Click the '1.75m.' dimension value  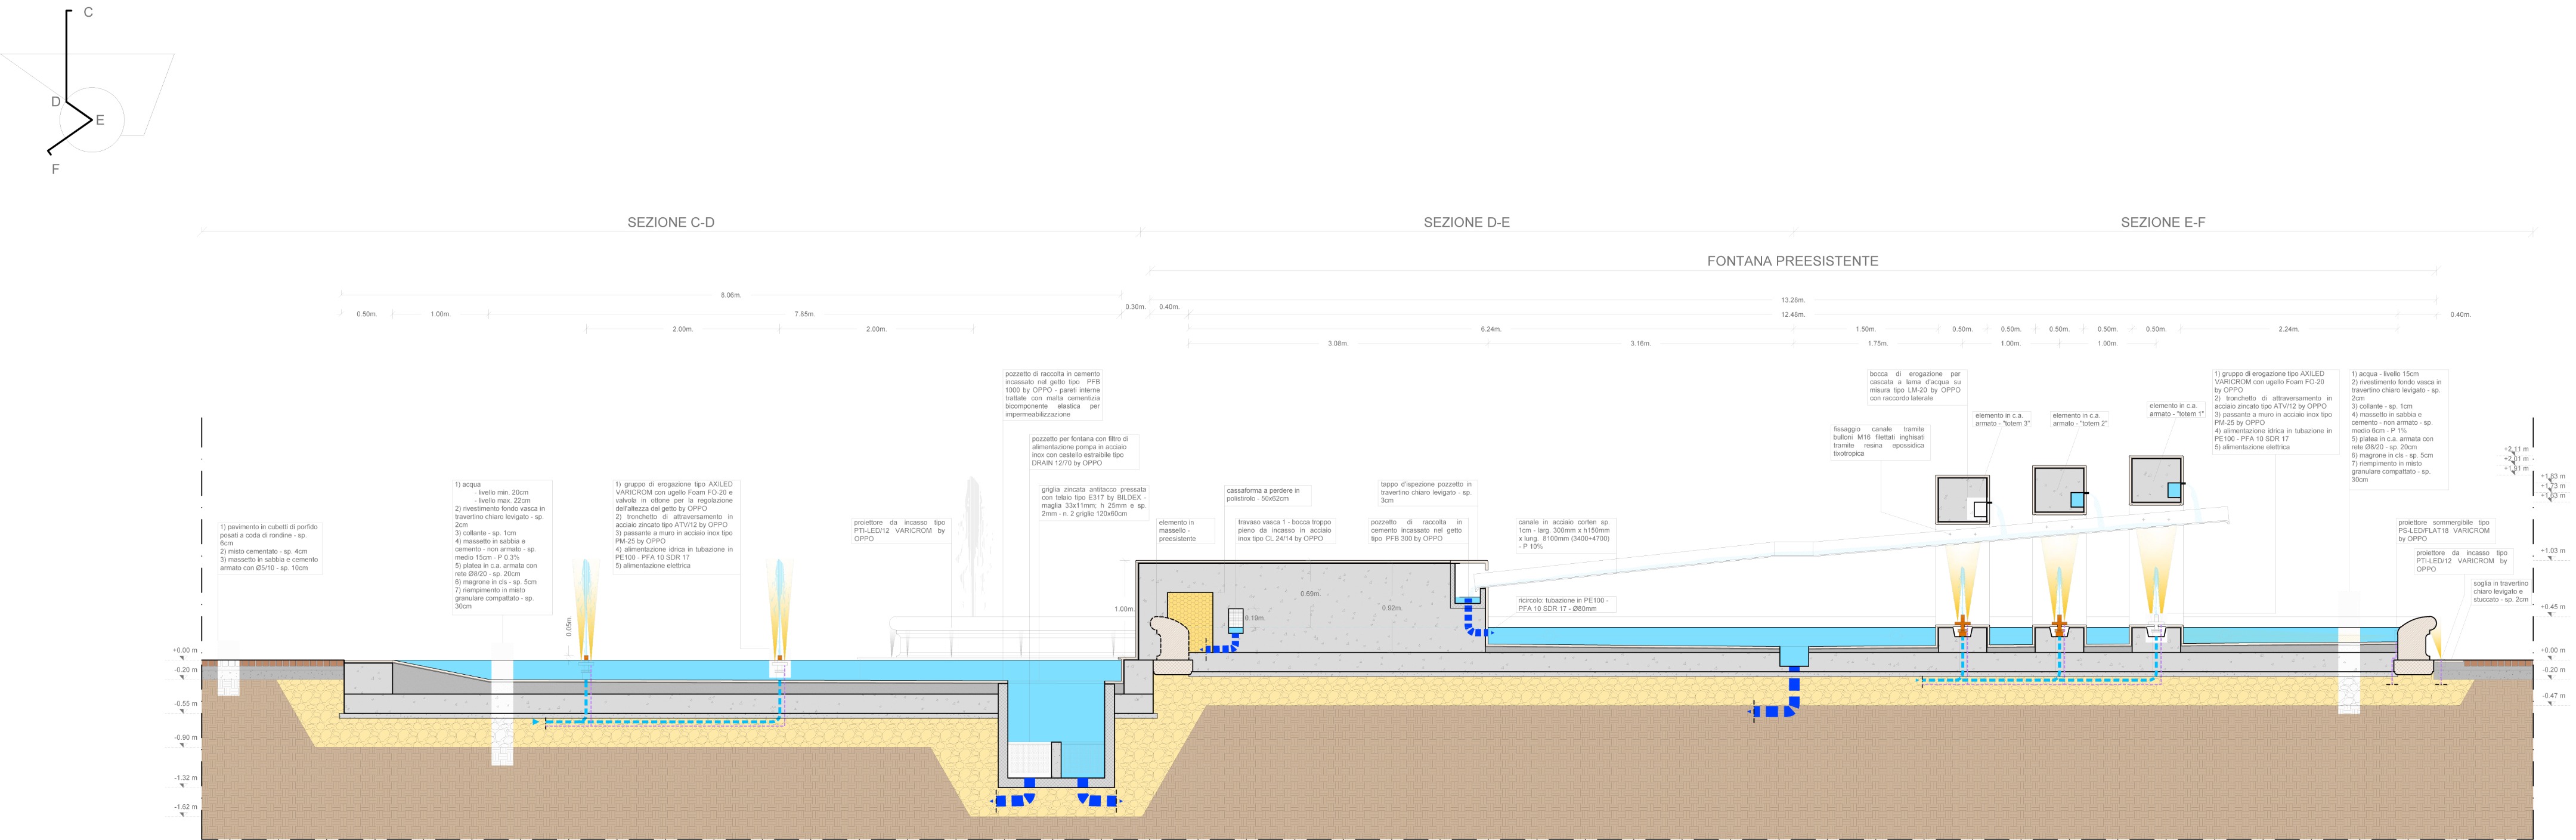pyautogui.click(x=1877, y=343)
